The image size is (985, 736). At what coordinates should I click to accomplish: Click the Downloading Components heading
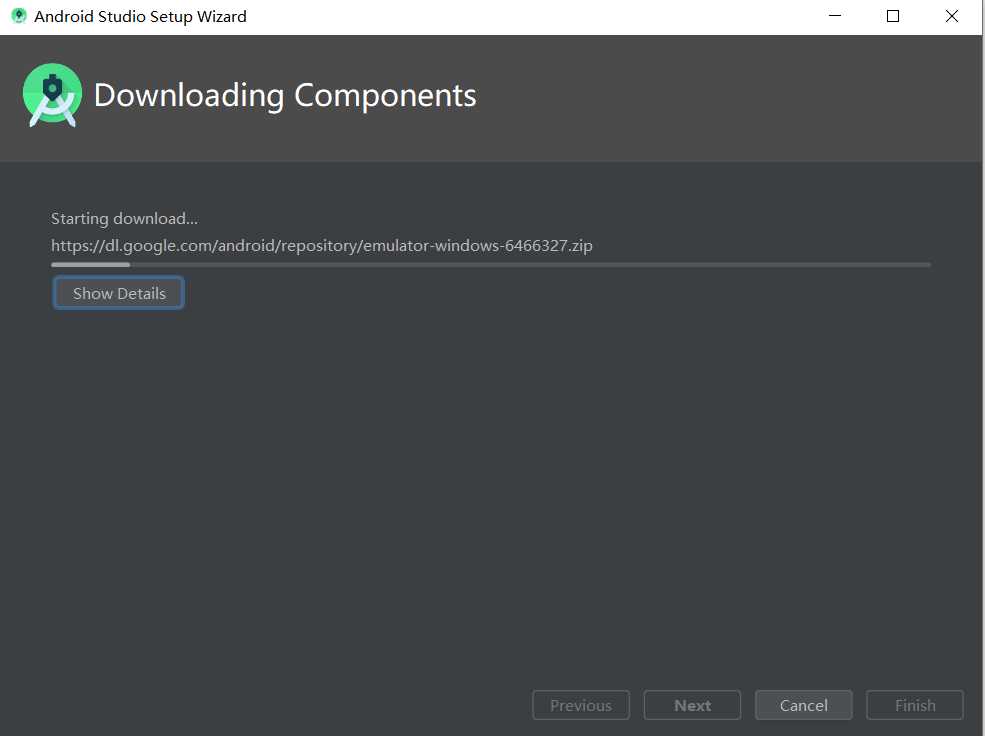pos(285,95)
